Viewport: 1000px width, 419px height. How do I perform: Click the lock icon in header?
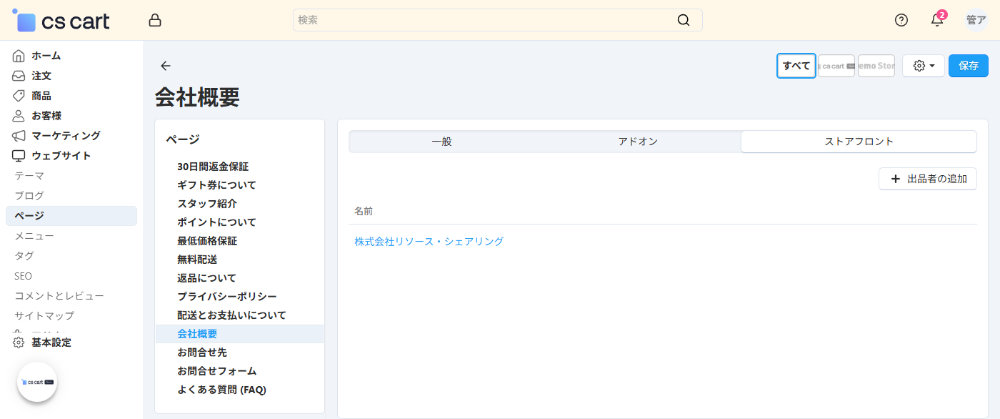click(154, 20)
